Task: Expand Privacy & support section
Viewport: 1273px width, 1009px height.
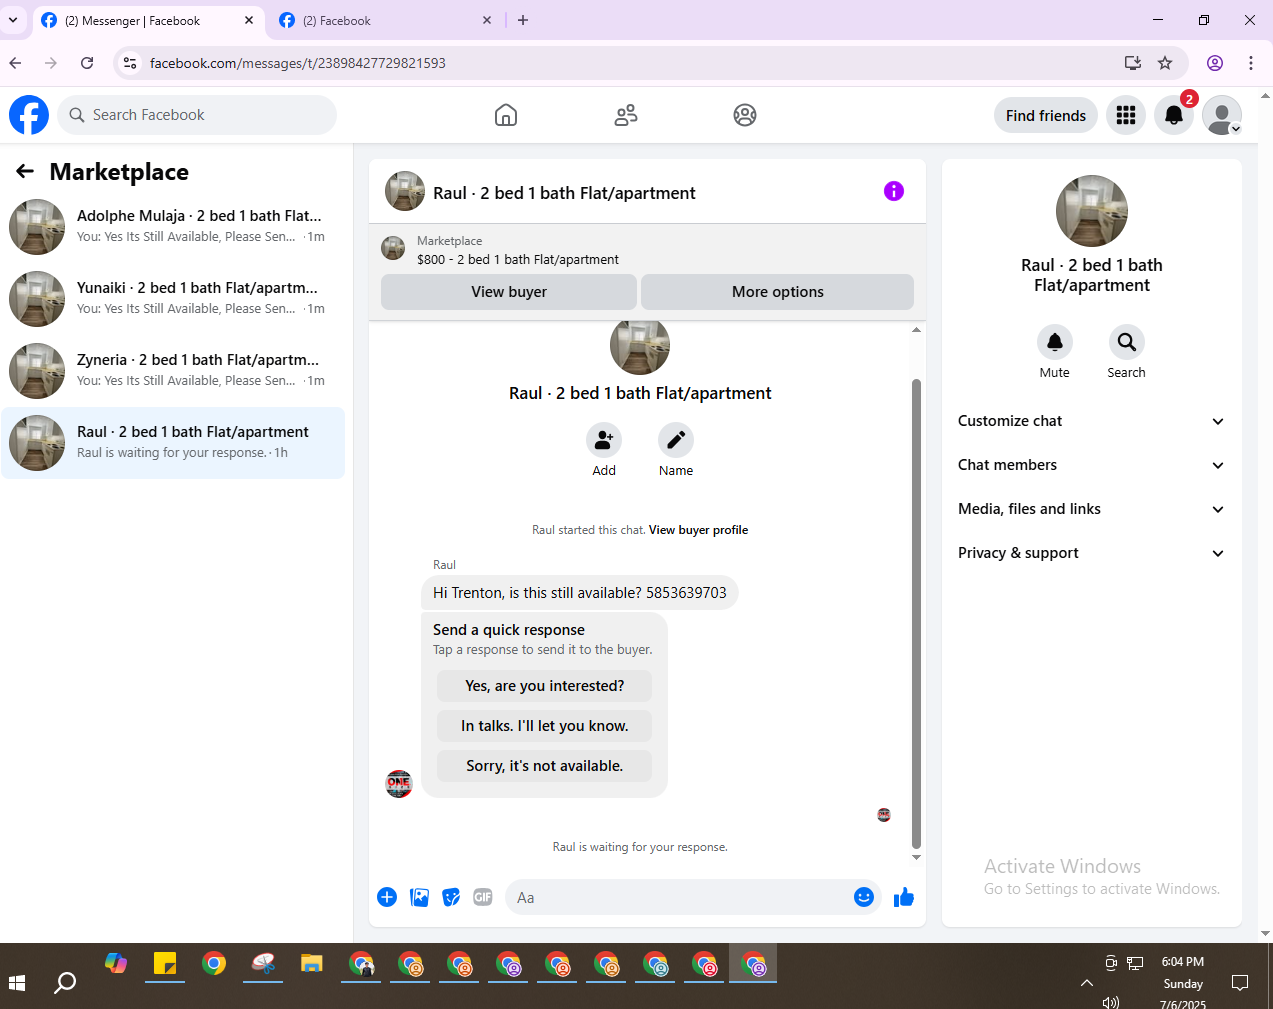Action: click(x=1091, y=553)
